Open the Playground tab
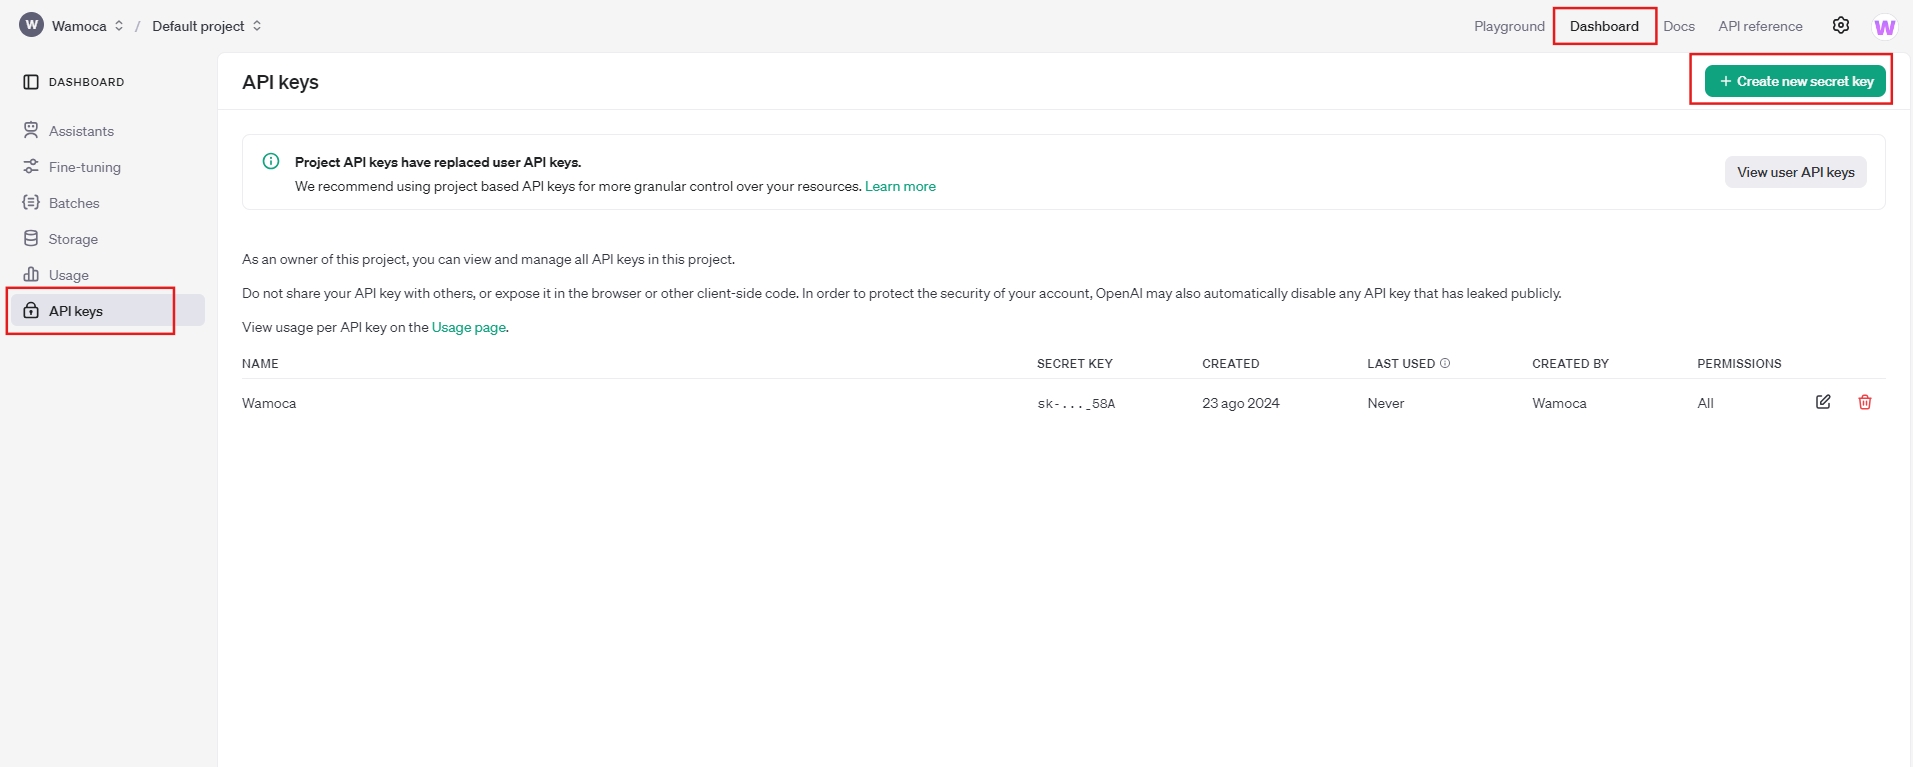 tap(1508, 26)
